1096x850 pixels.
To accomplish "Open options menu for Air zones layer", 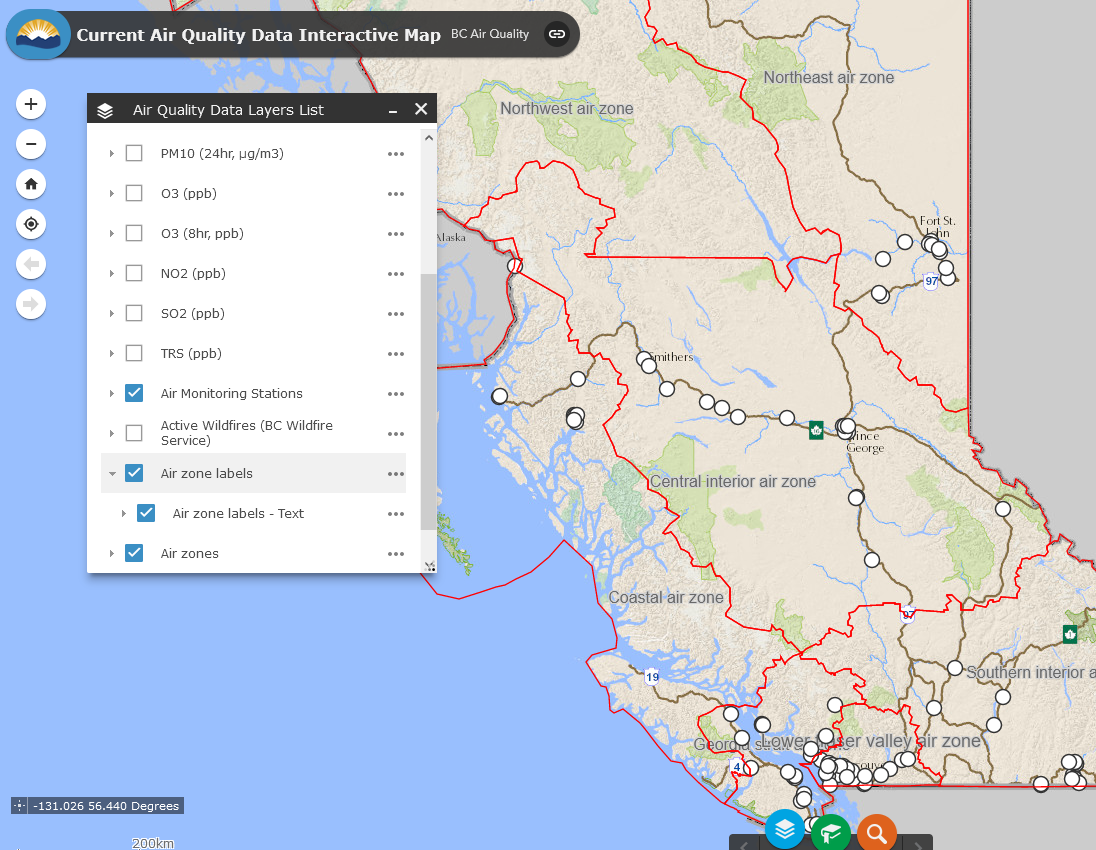I will point(395,553).
